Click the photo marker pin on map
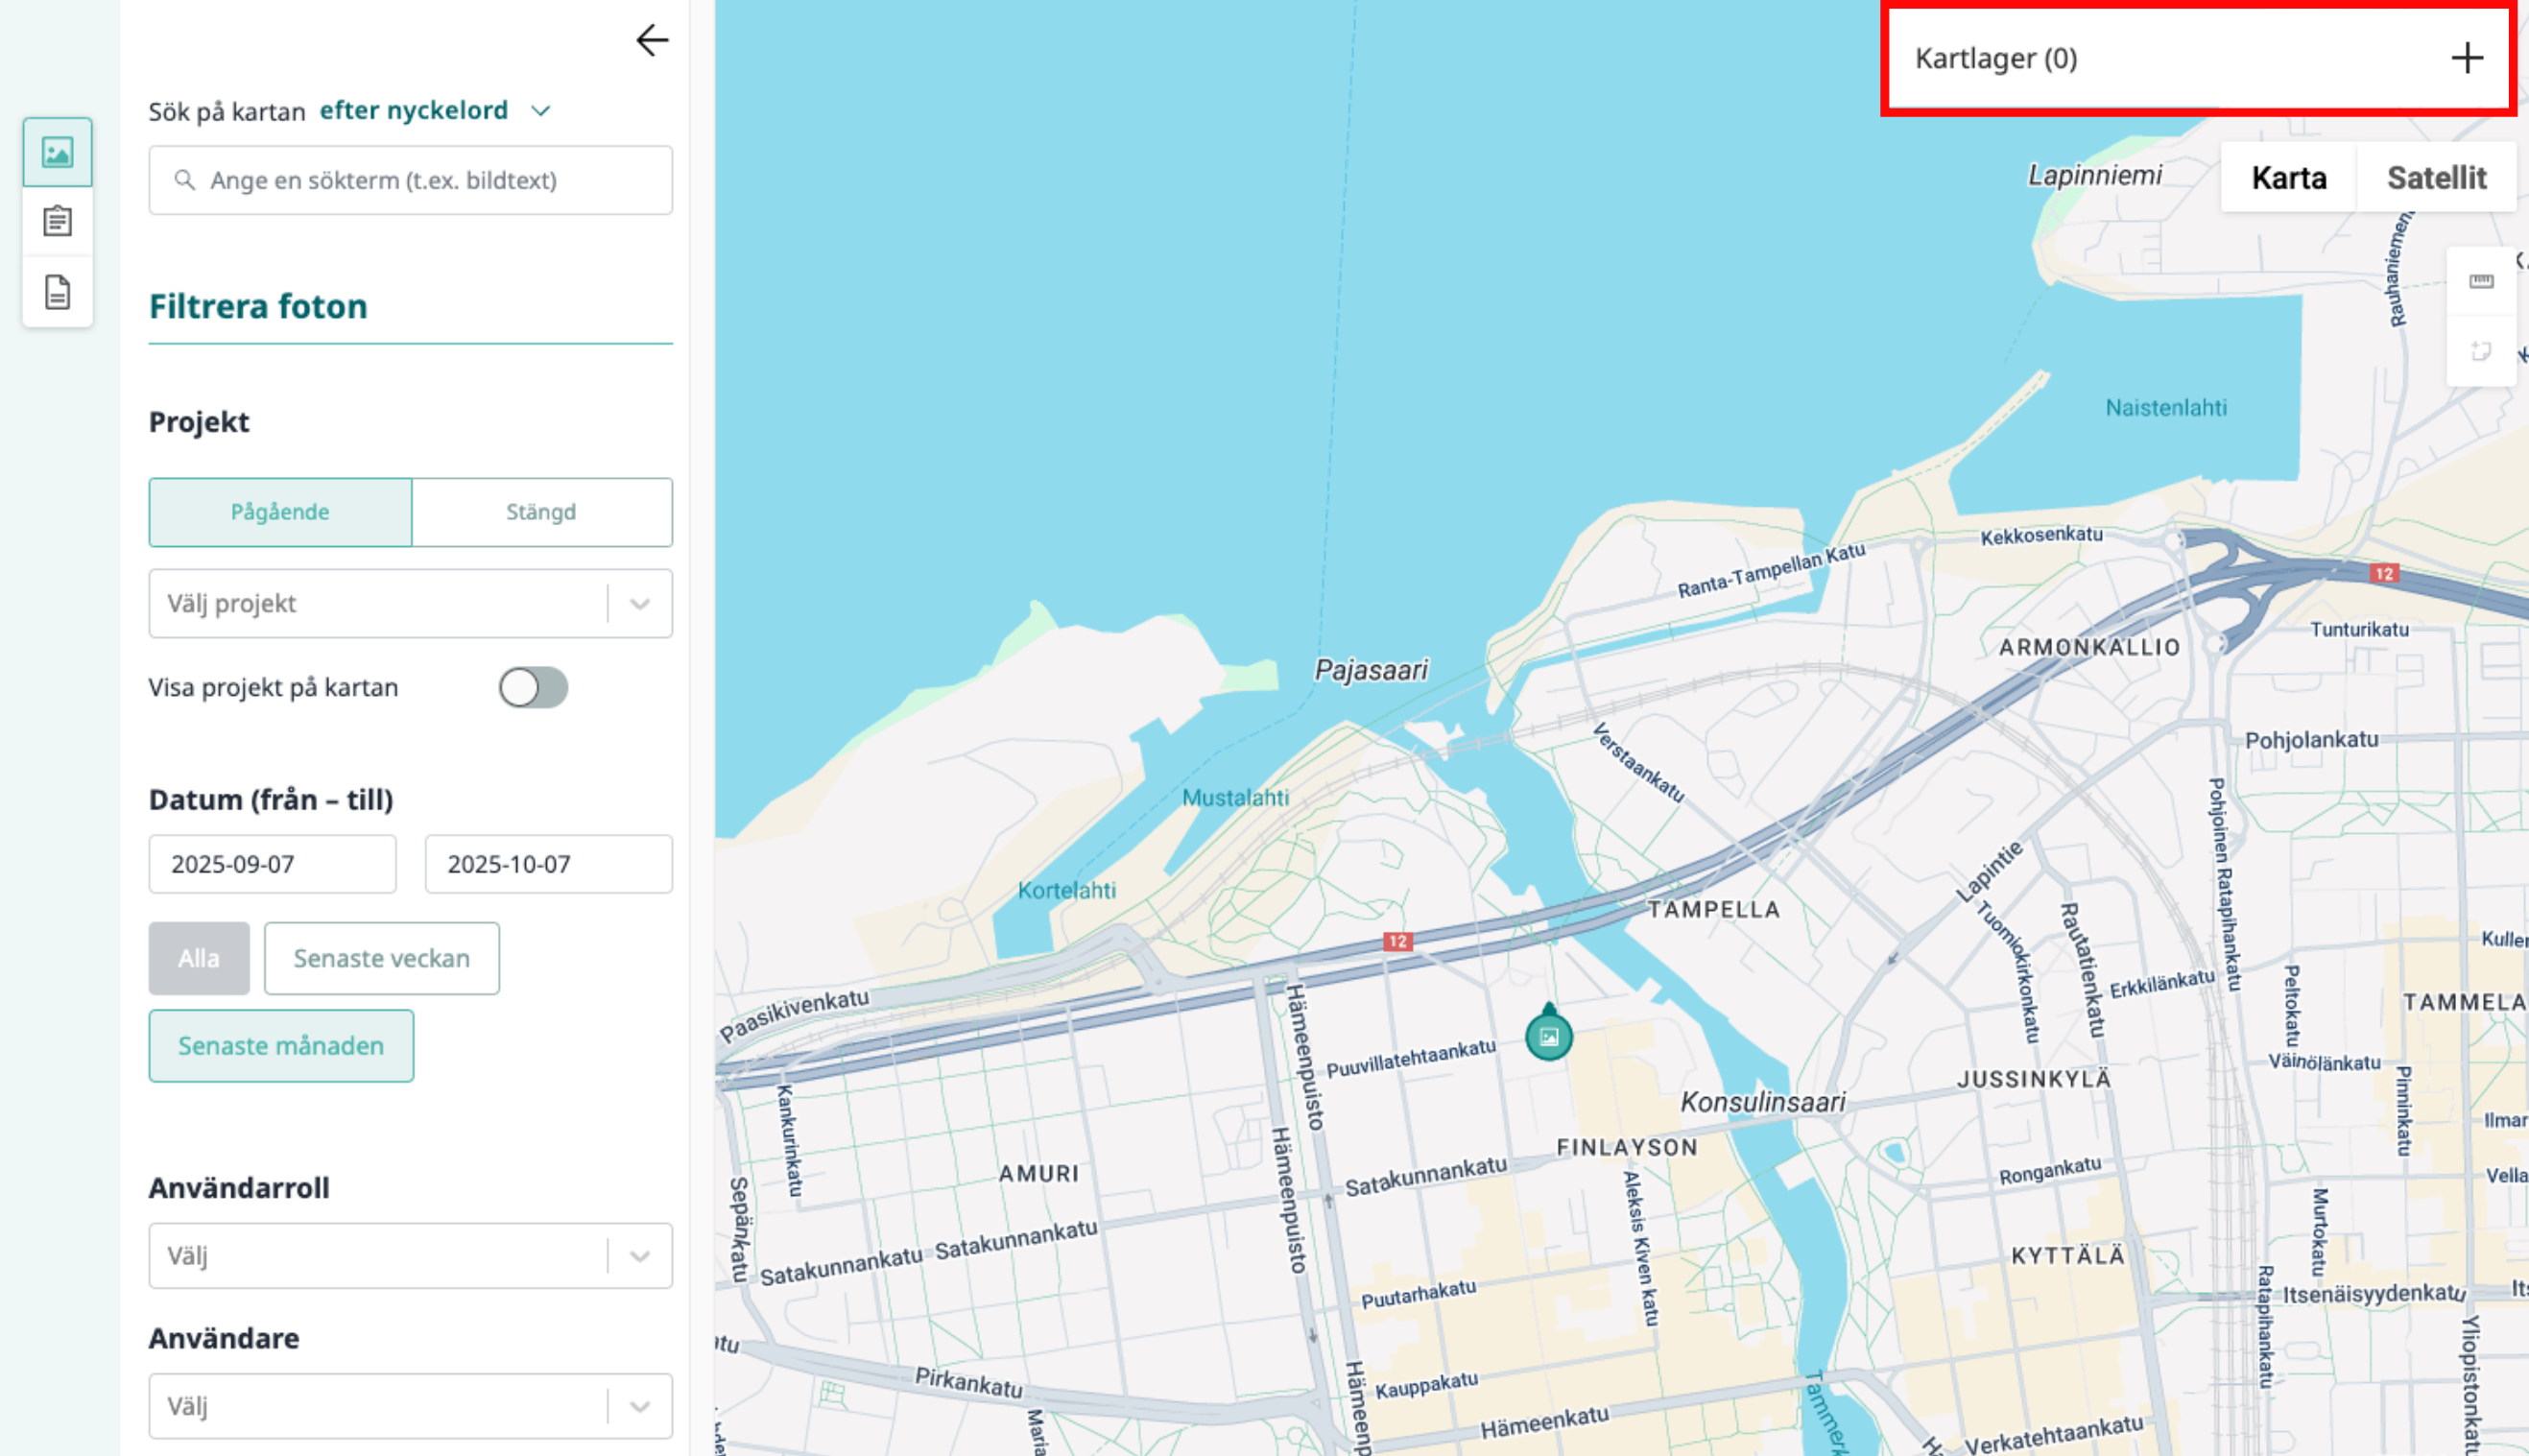Image resolution: width=2529 pixels, height=1456 pixels. tap(1548, 1035)
